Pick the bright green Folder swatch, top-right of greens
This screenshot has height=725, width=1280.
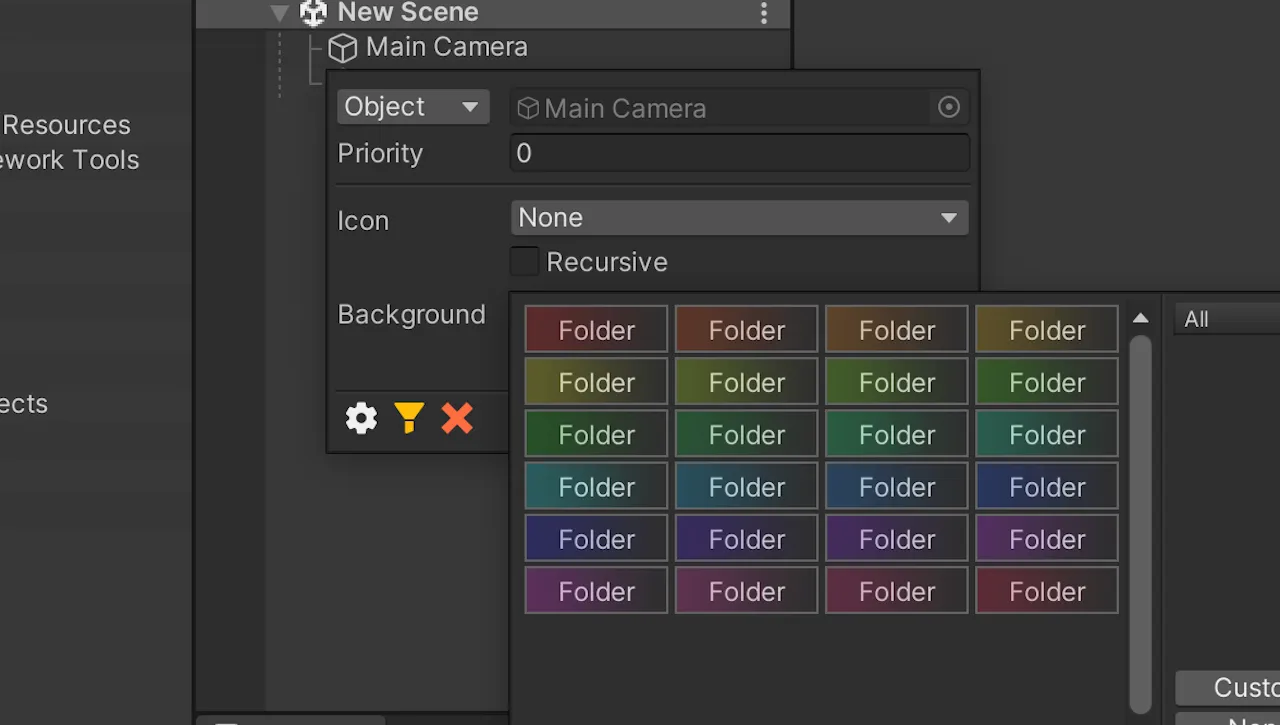(1046, 382)
